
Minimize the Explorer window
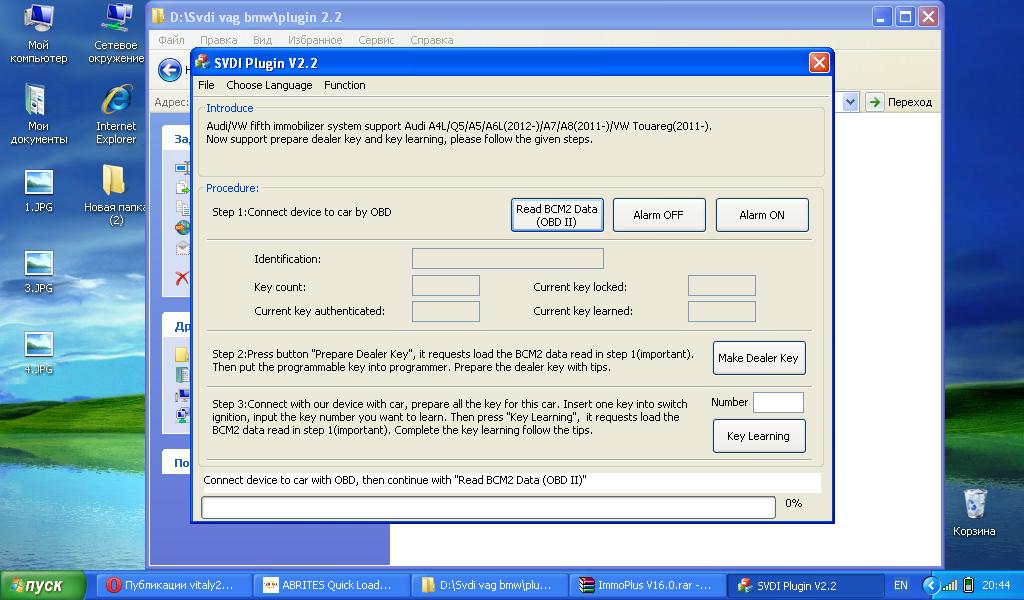pyautogui.click(x=882, y=17)
